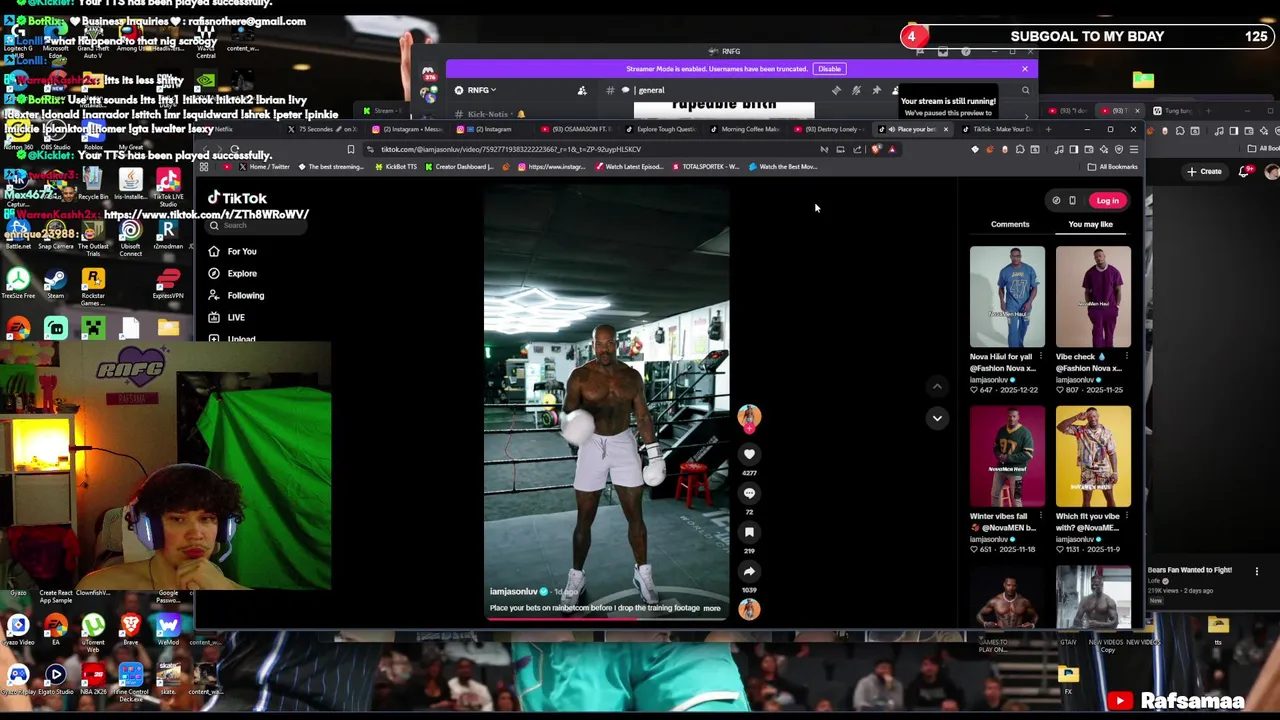
Task: Open the KickBot TTS bookmark
Action: pos(397,167)
